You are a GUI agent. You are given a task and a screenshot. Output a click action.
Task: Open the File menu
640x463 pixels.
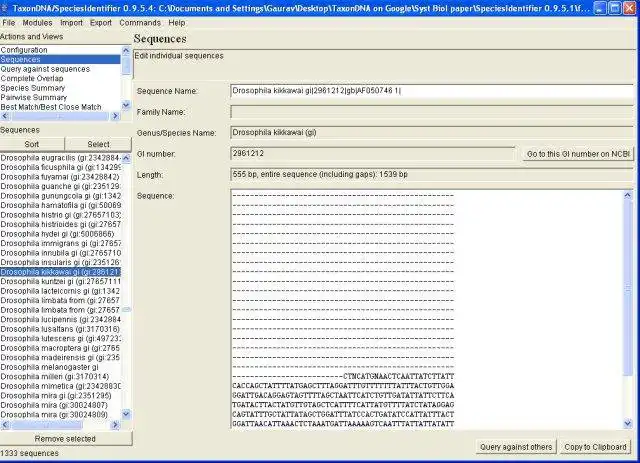coord(9,23)
